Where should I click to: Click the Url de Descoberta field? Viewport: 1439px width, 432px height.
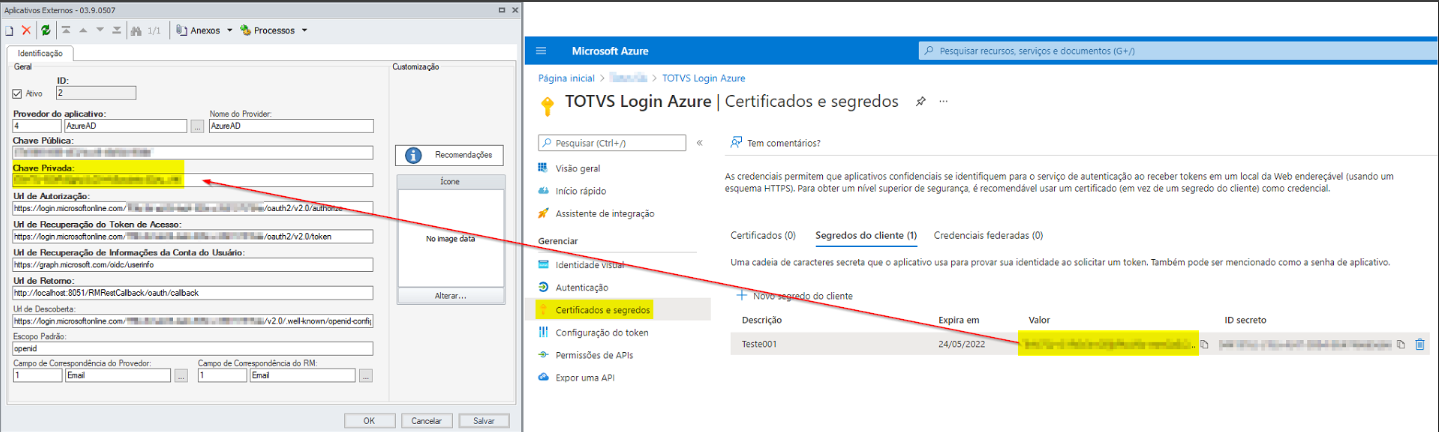click(x=192, y=321)
